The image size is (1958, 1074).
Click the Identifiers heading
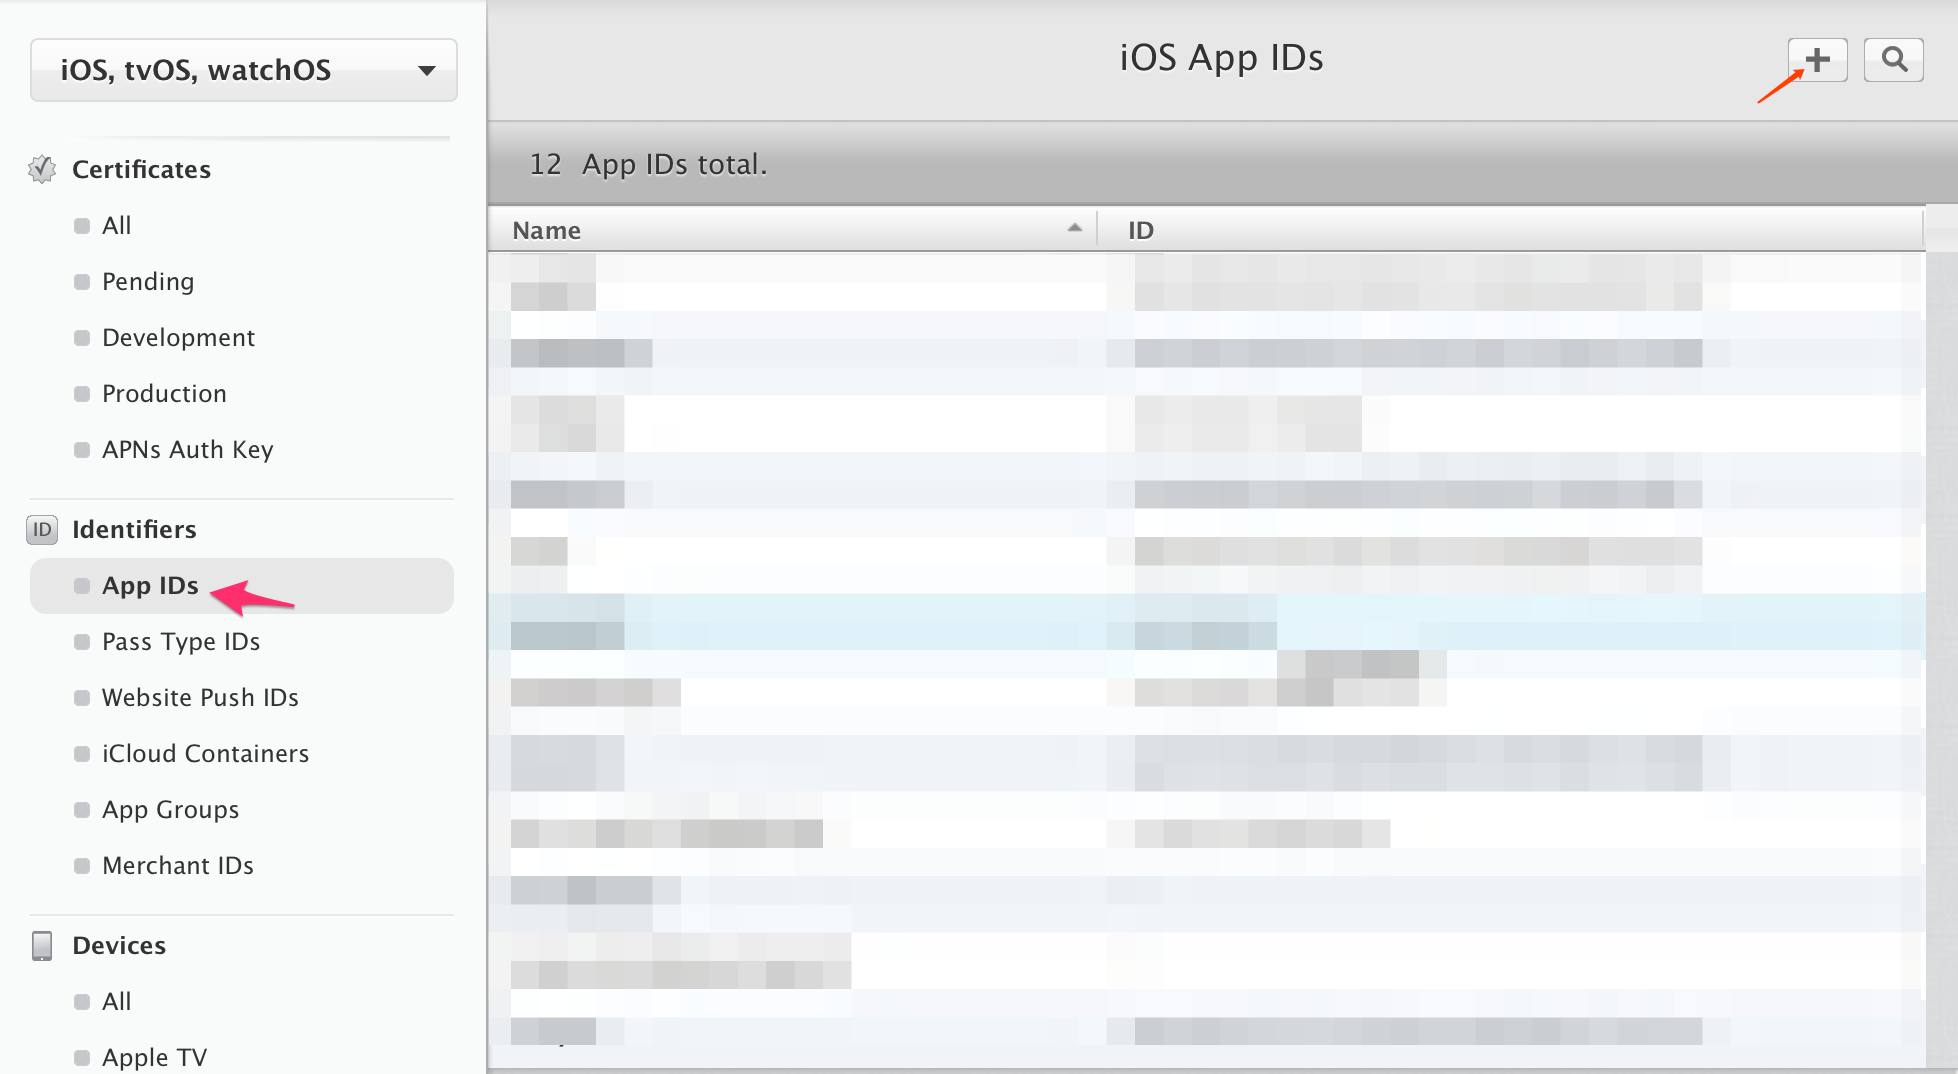click(134, 529)
